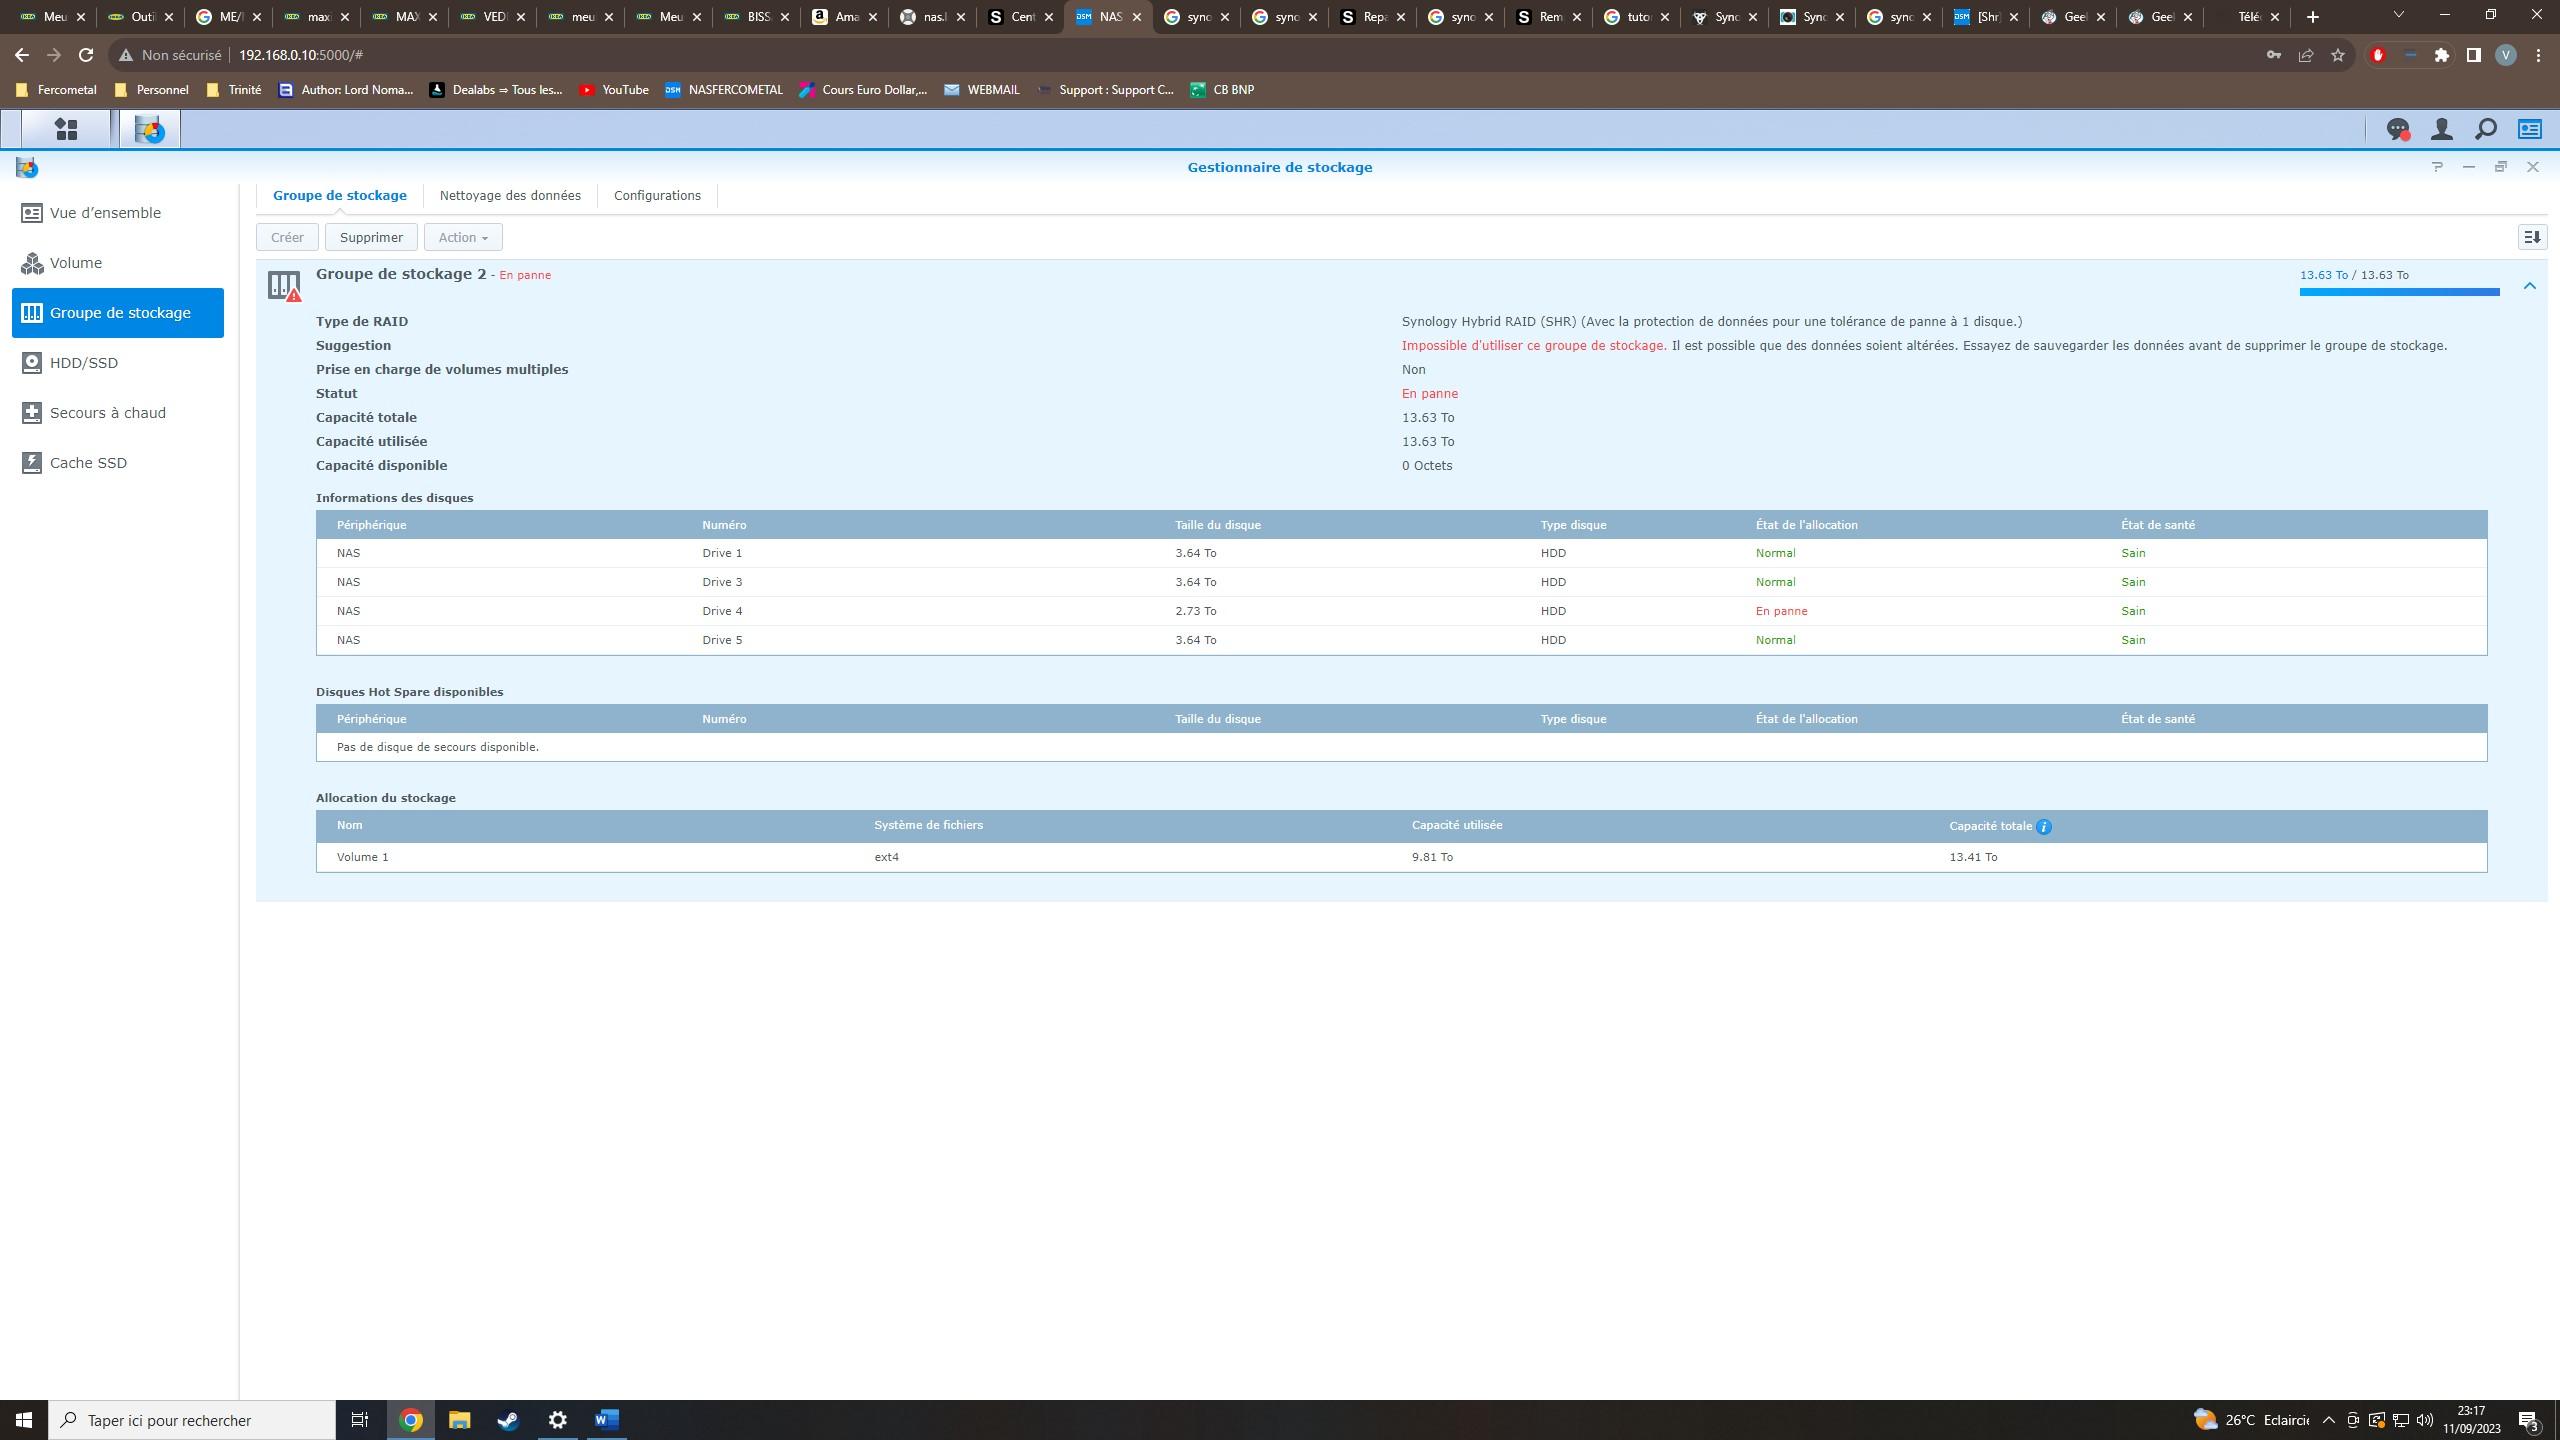2560x1440 pixels.
Task: Open Chrome tab search dropdown
Action: 2398,16
